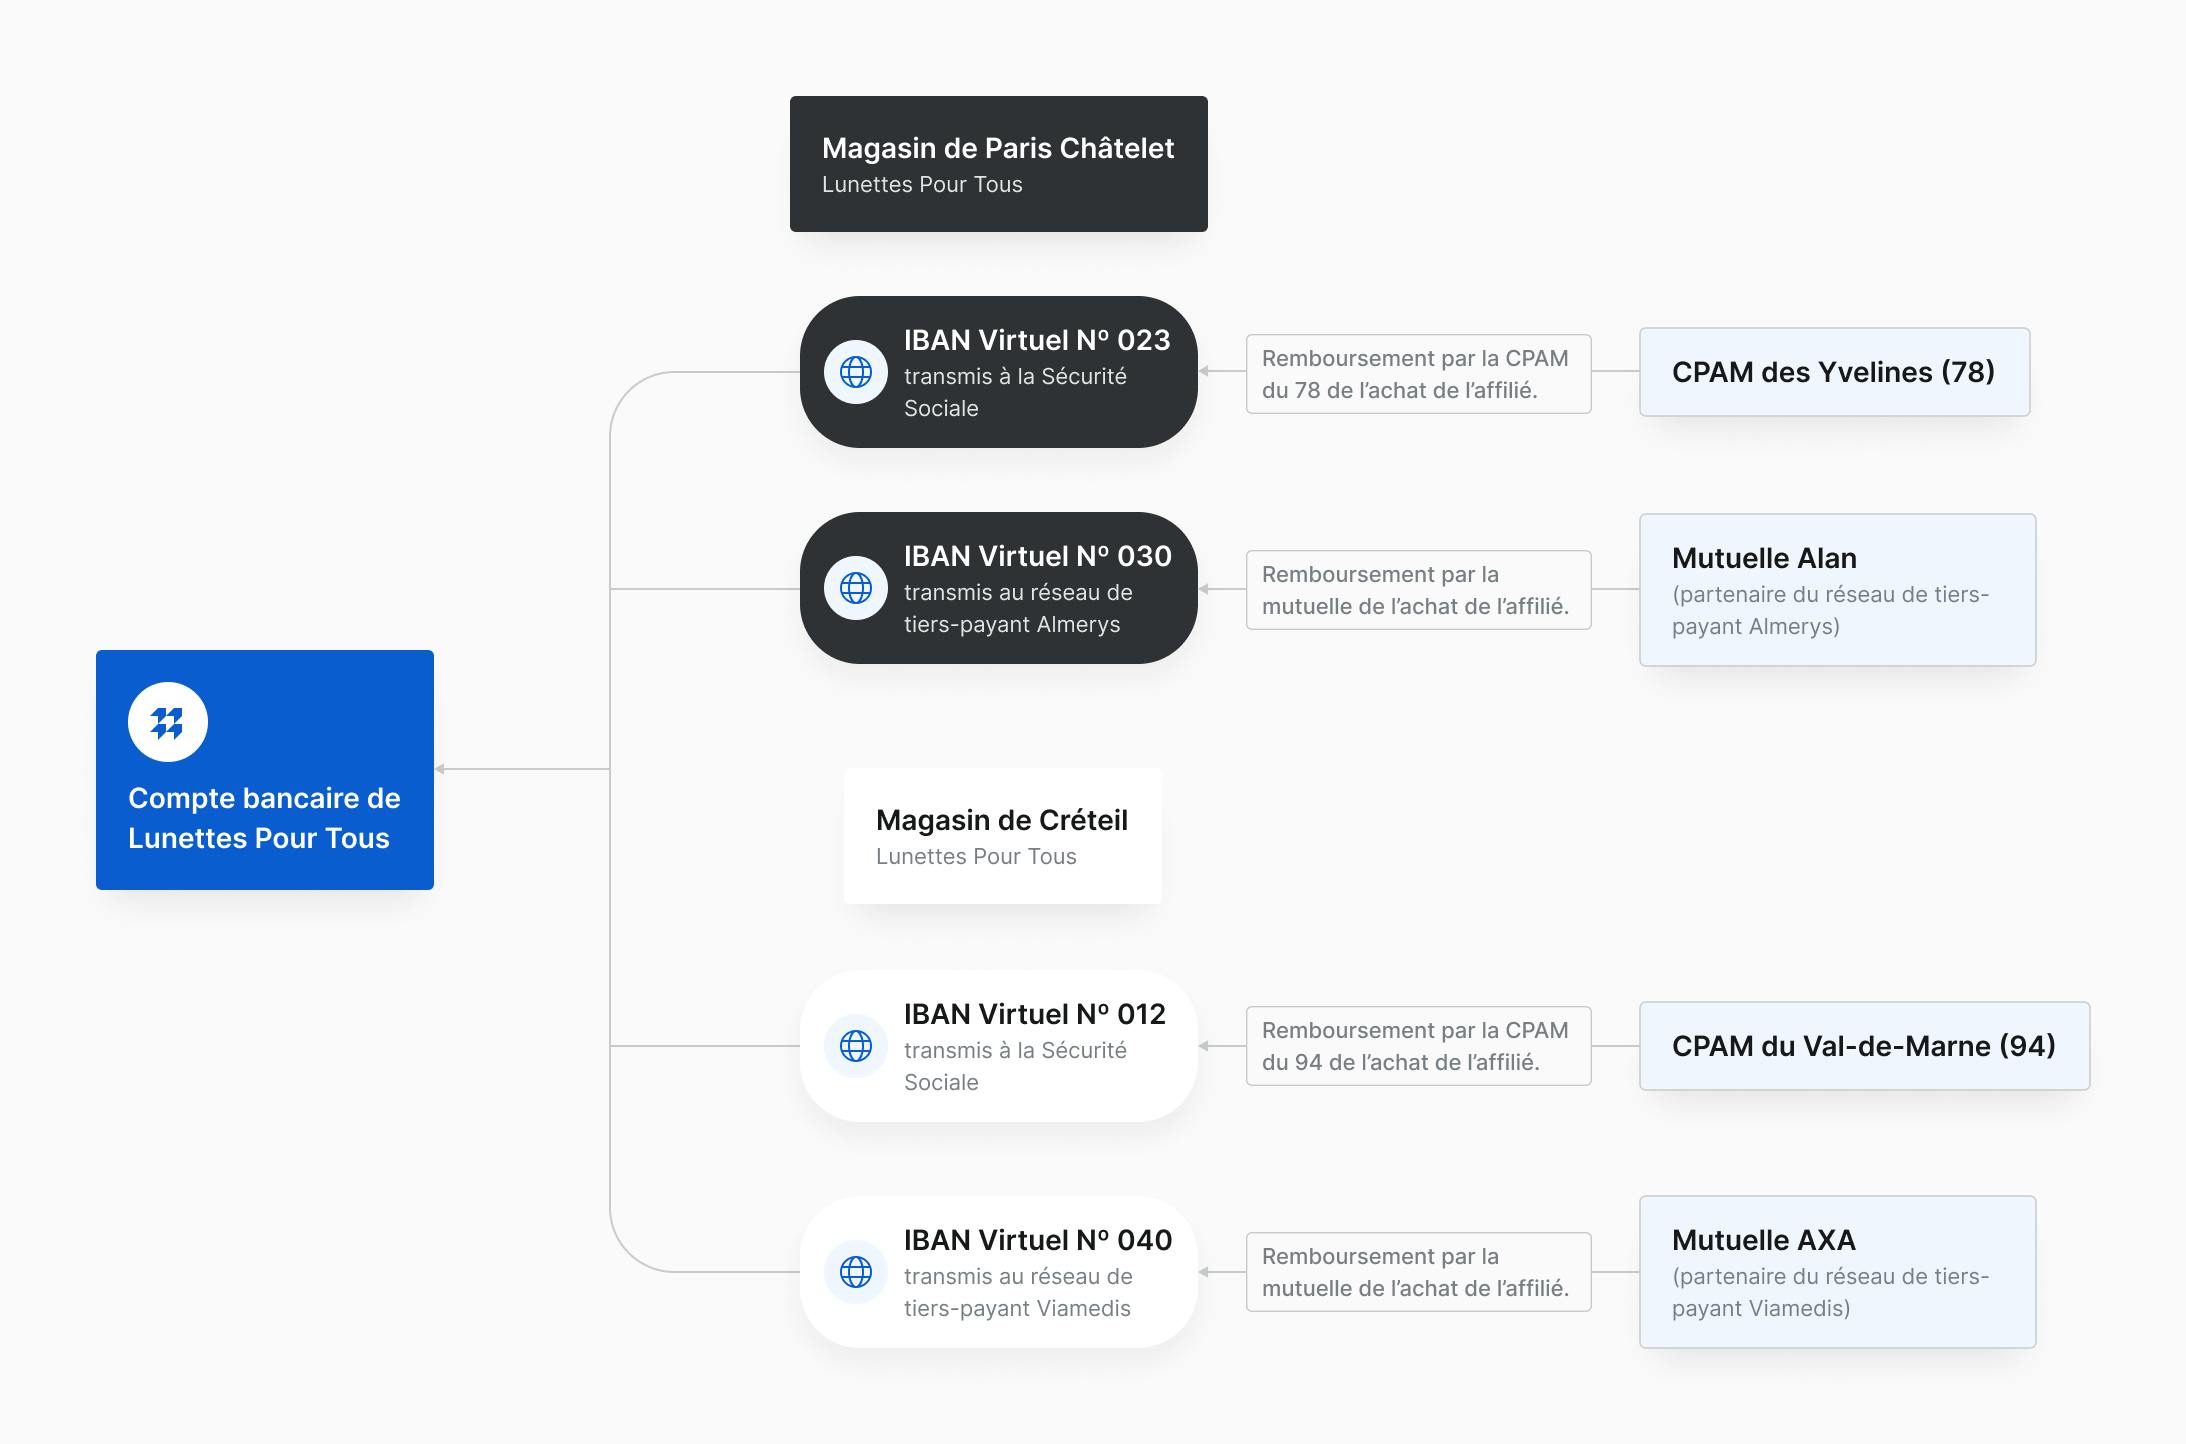
Task: Click the label 'Remboursement par la CPAM du 94'
Action: (x=1419, y=1046)
